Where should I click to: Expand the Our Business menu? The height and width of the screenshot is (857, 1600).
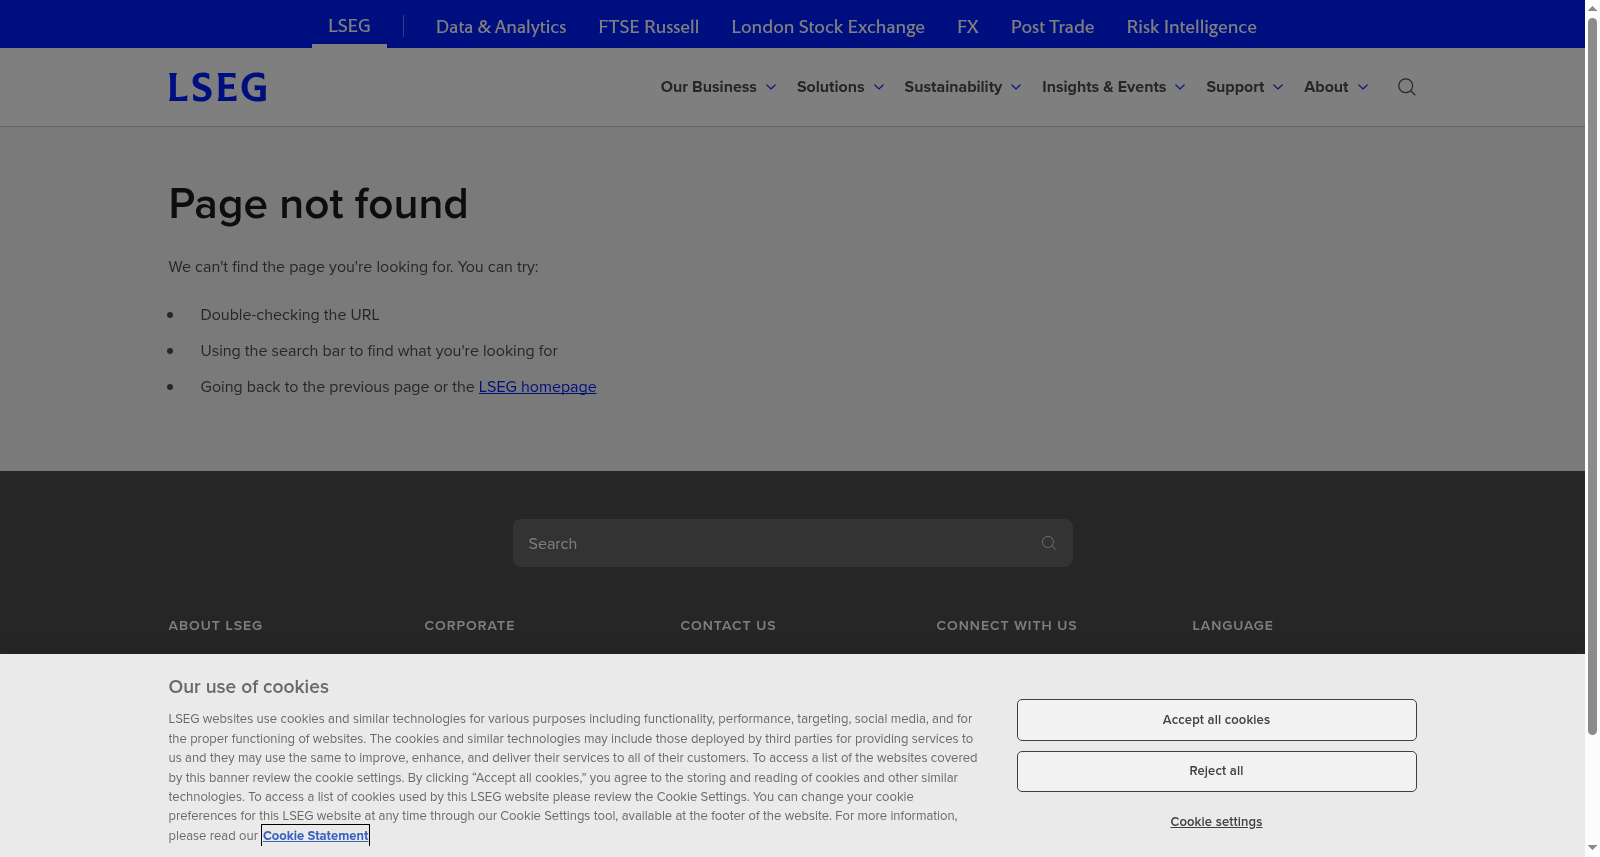click(x=718, y=87)
